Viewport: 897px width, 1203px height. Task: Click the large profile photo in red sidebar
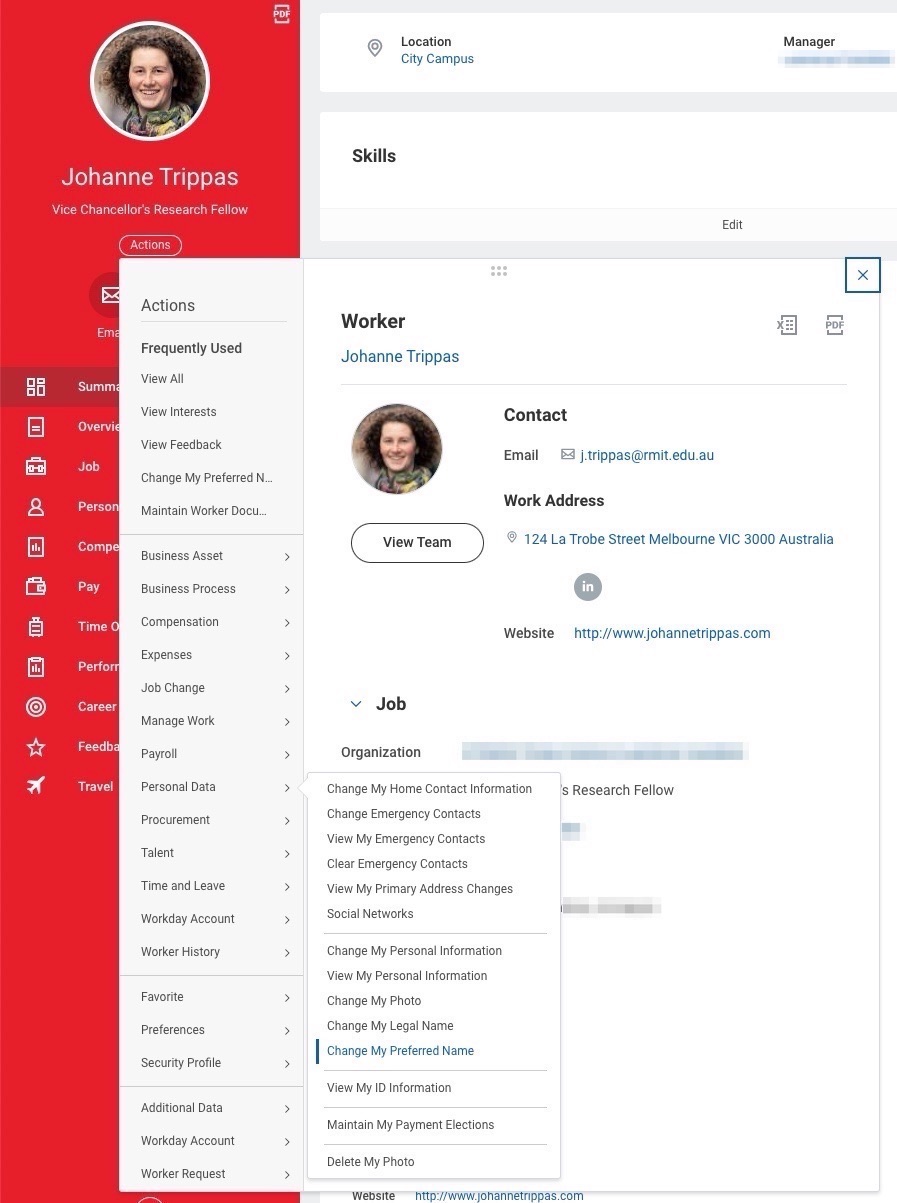point(150,80)
